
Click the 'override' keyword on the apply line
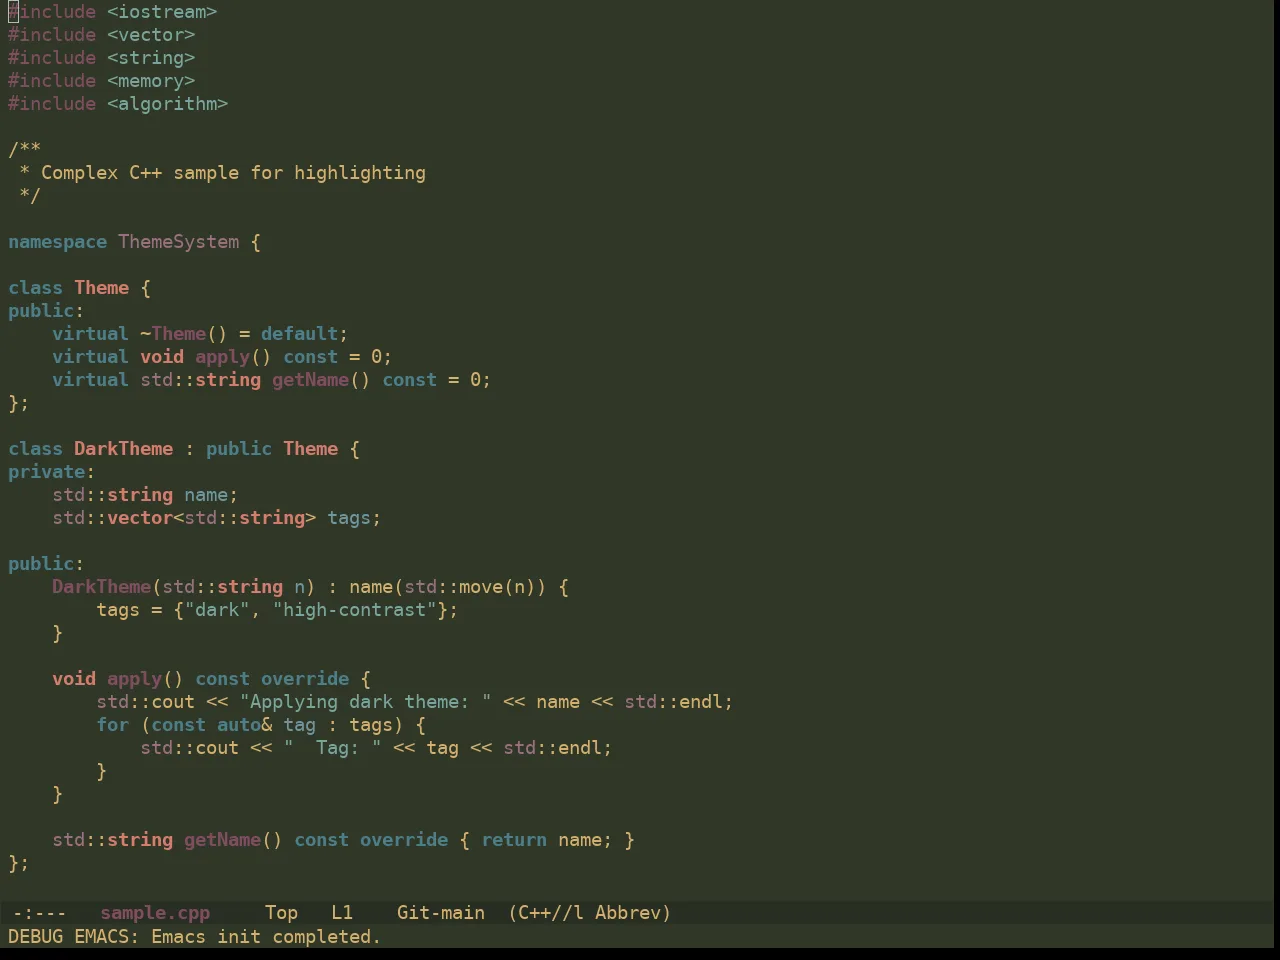click(x=305, y=679)
